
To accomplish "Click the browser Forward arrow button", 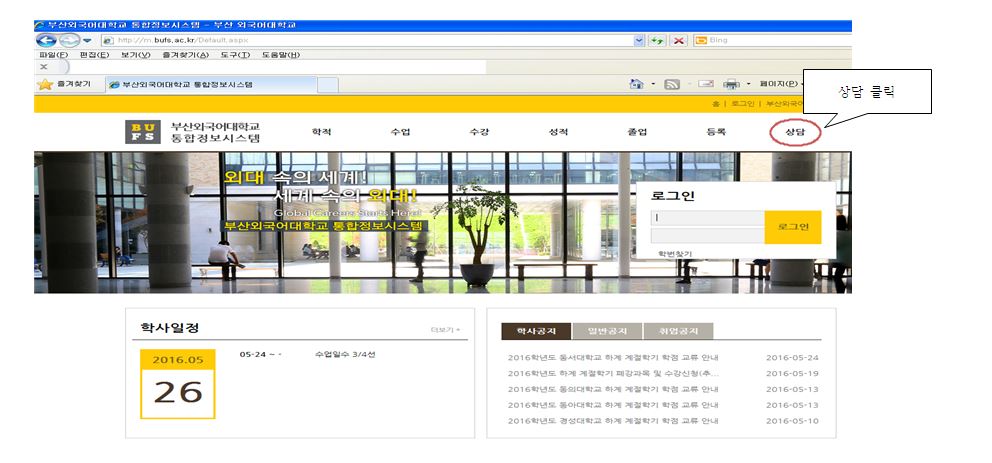I will [x=67, y=40].
